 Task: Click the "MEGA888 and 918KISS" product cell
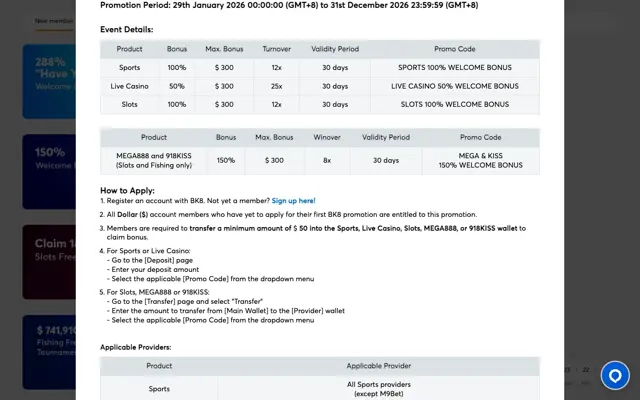[154, 160]
